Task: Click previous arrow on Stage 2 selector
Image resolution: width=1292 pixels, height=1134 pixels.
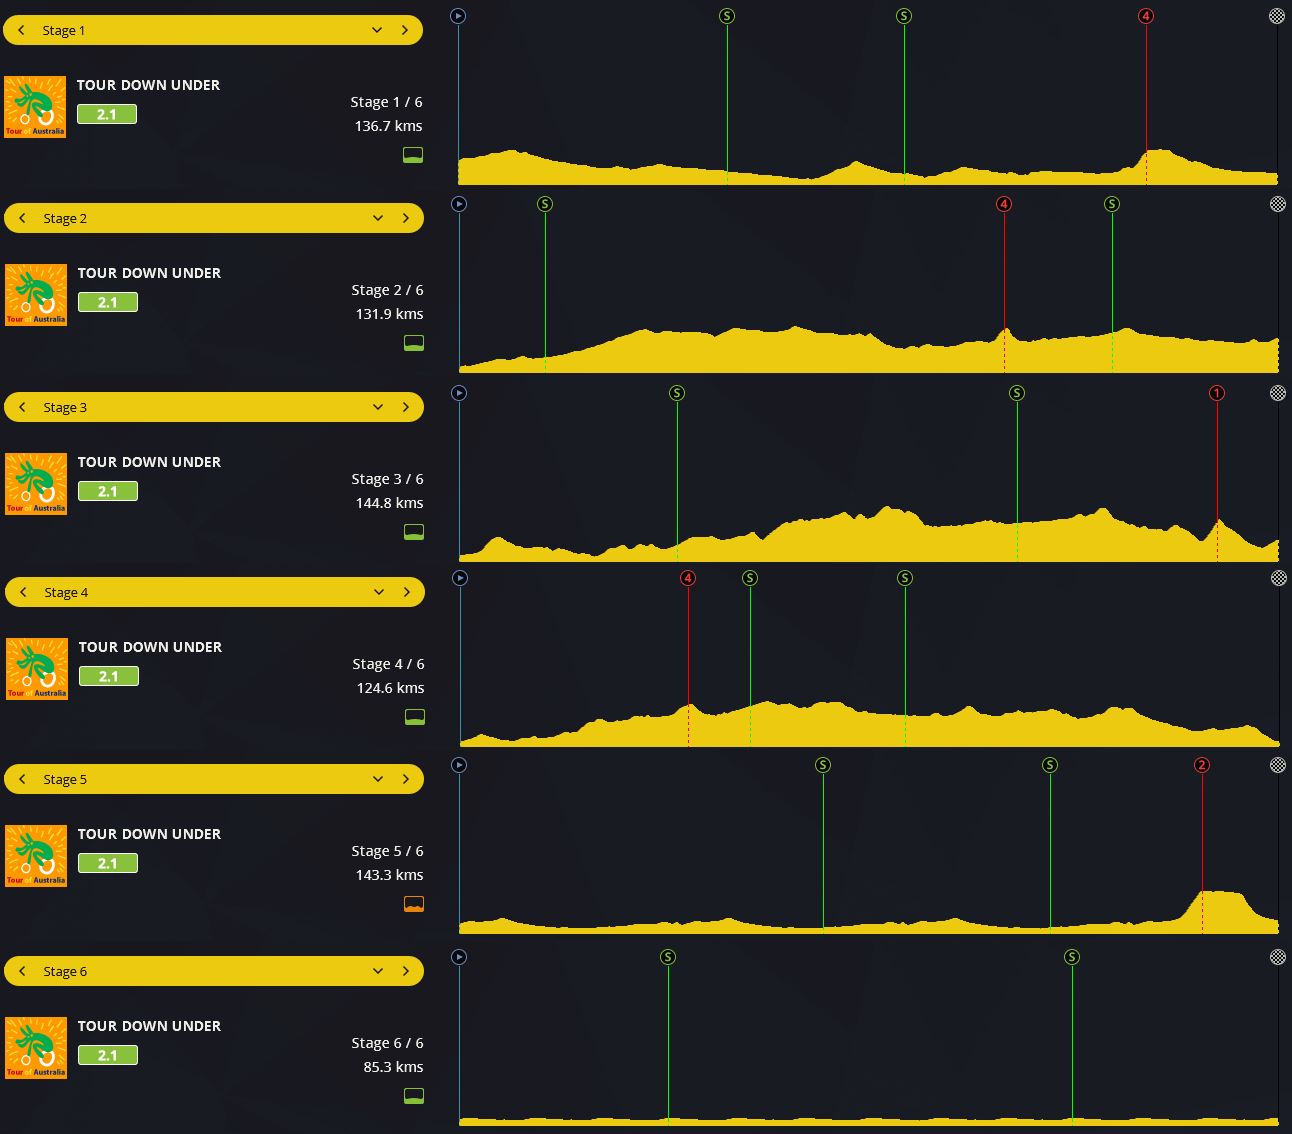Action: click(22, 218)
